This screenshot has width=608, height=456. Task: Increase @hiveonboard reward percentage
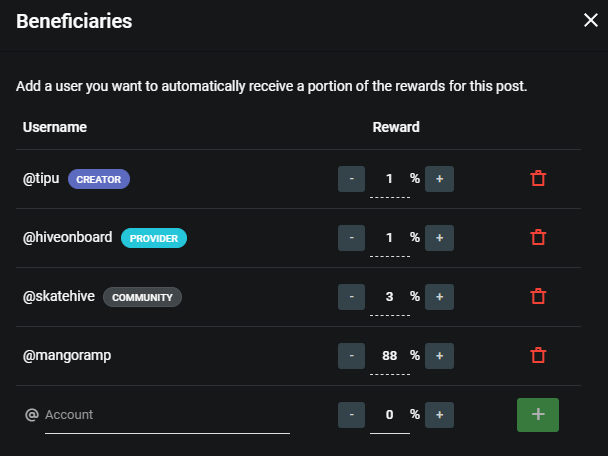pyautogui.click(x=439, y=238)
